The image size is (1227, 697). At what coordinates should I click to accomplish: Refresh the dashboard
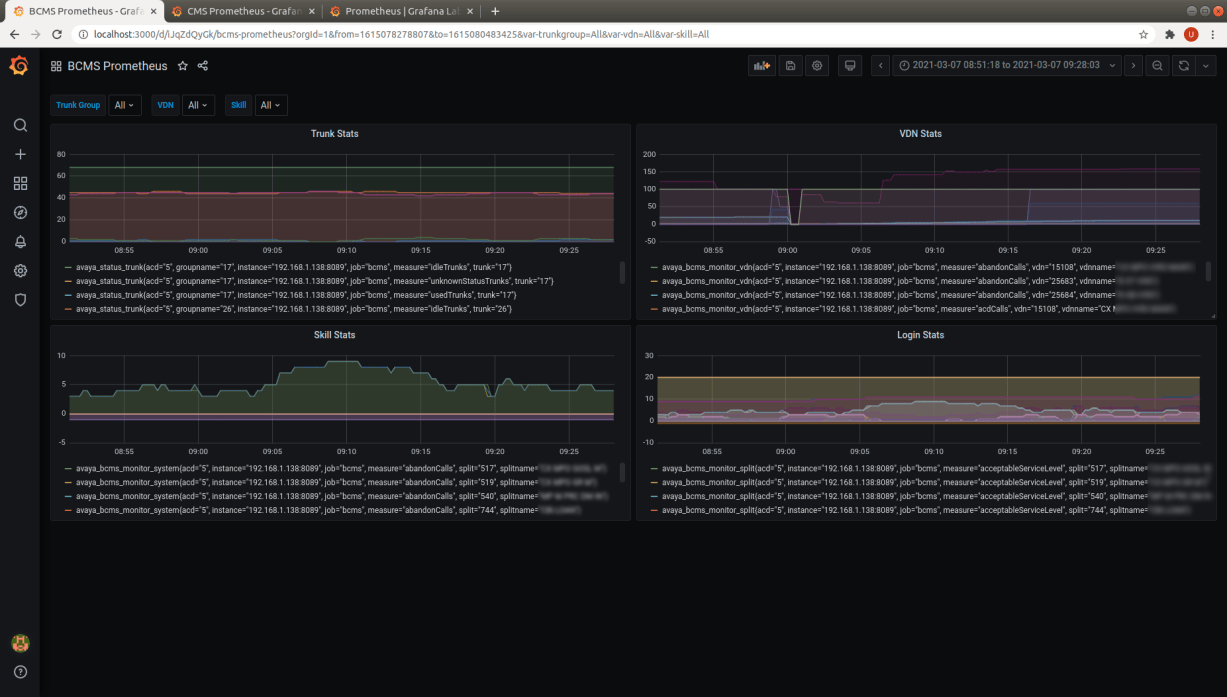pos(1184,66)
